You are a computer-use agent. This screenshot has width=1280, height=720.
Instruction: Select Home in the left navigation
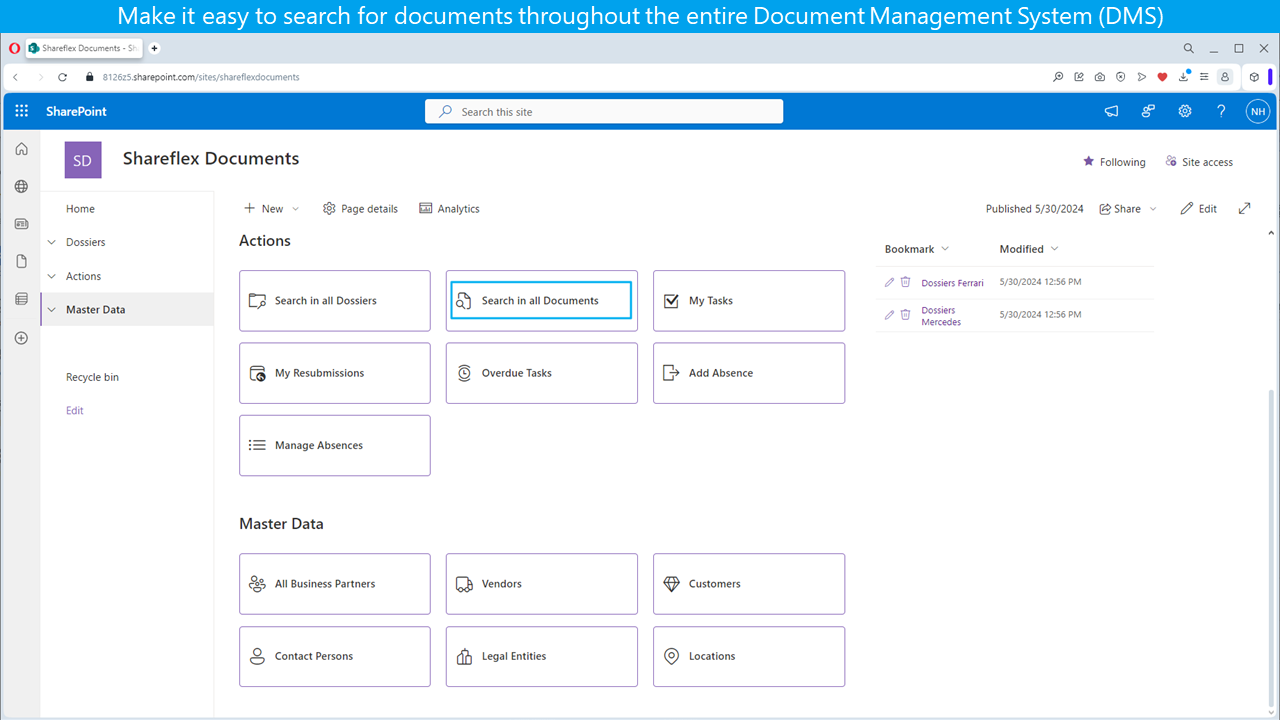80,209
